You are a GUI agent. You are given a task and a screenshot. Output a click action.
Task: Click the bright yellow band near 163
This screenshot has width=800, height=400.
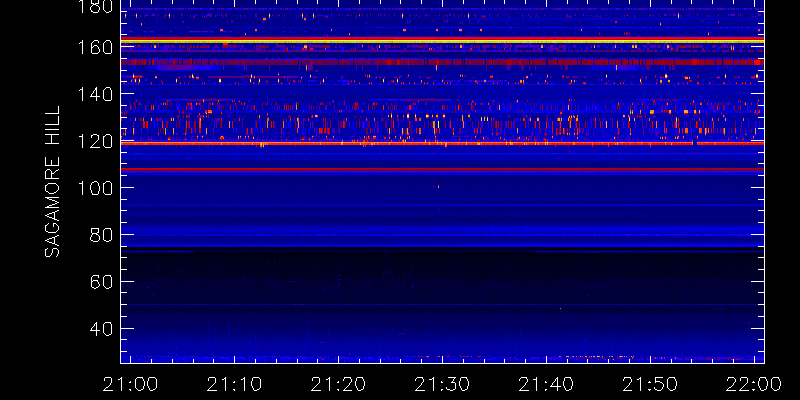(442, 40)
